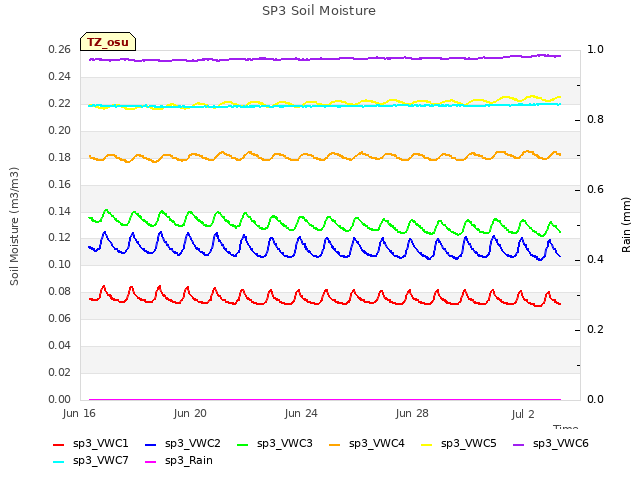Click the 0.4 rain axis tick label
Viewport: 640px width, 480px height.
(595, 259)
